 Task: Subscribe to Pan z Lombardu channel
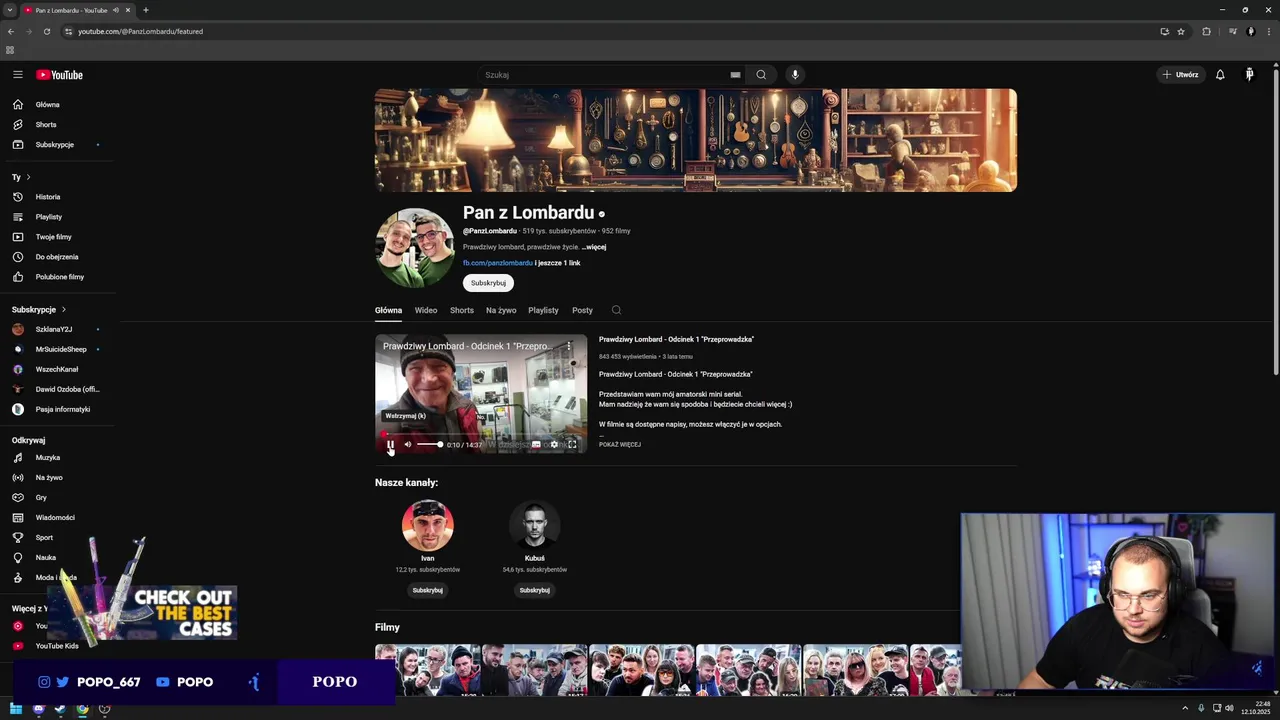tap(488, 283)
